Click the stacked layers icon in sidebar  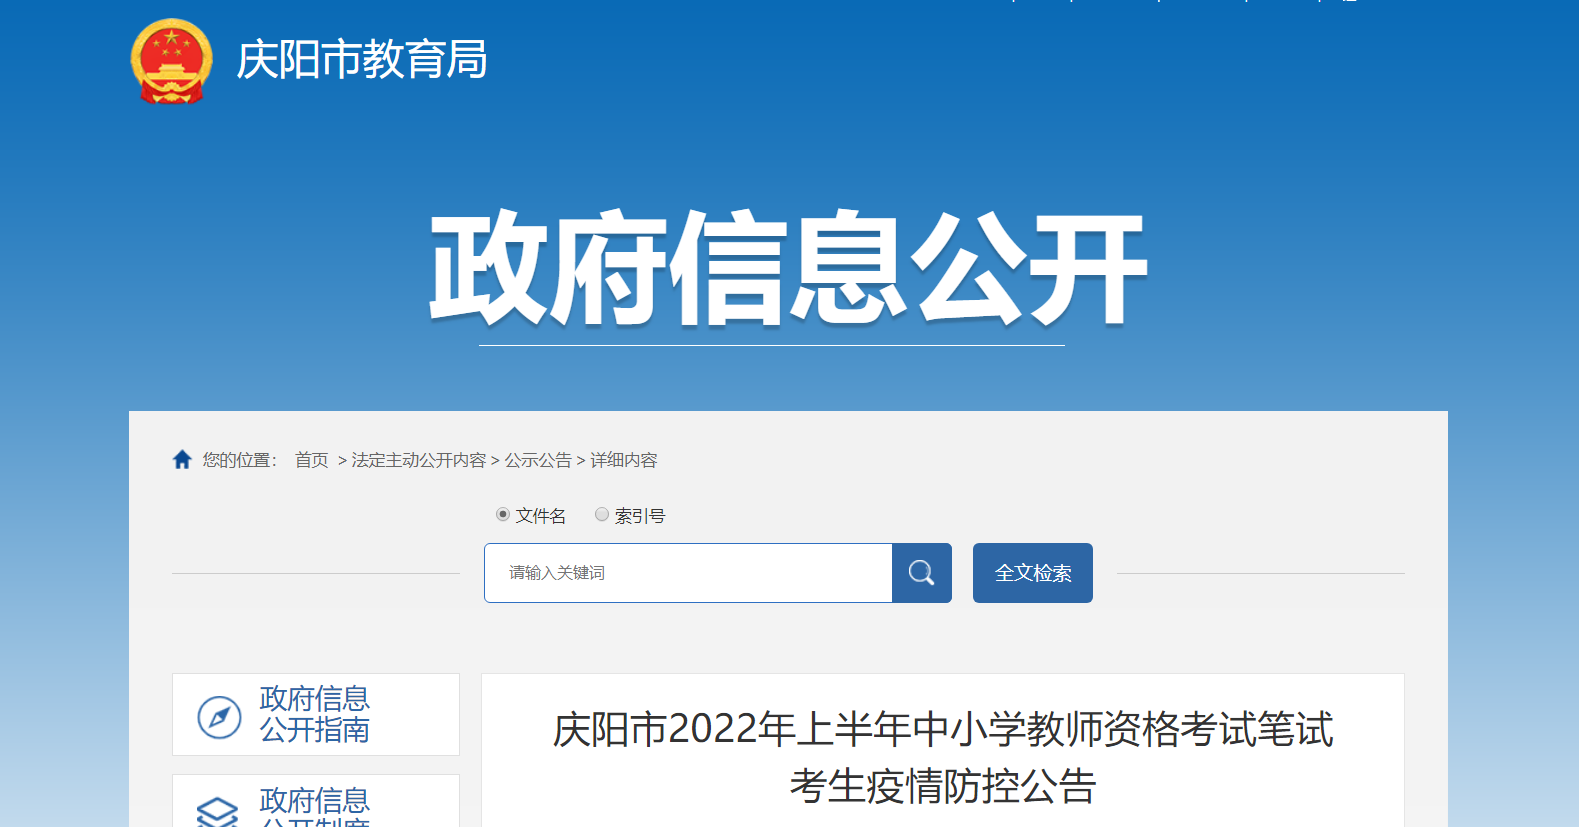[x=217, y=812]
